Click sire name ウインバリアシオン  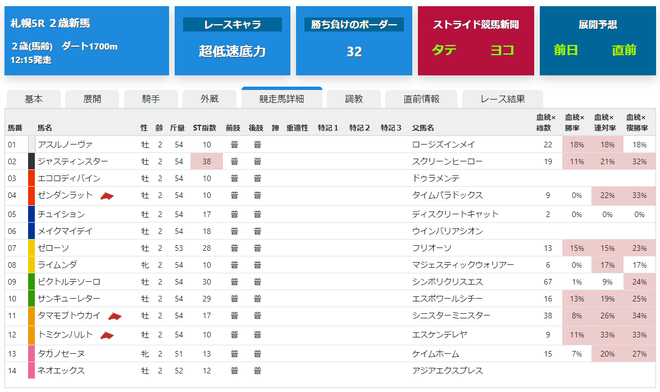pyautogui.click(x=447, y=231)
